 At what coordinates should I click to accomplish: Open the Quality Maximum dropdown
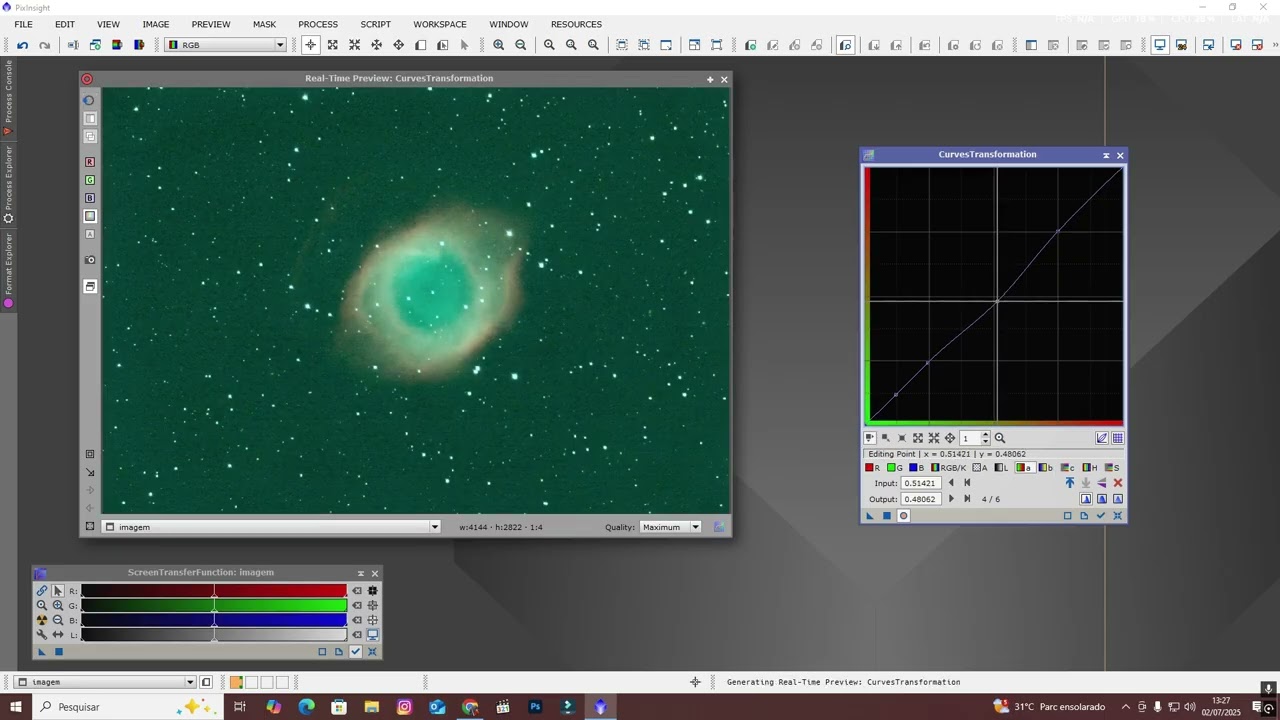[670, 527]
